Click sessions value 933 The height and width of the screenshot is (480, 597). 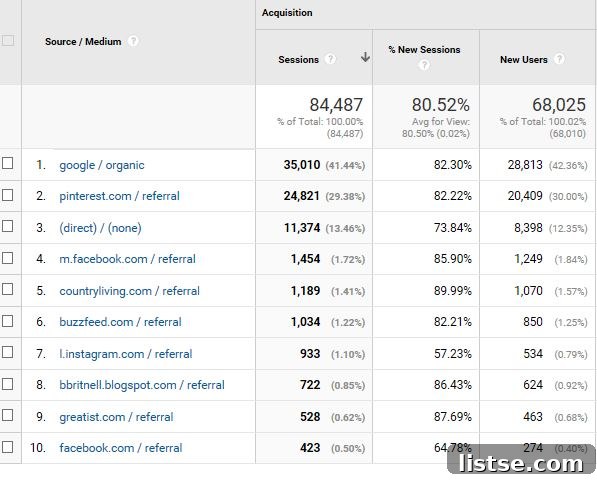[x=310, y=354]
